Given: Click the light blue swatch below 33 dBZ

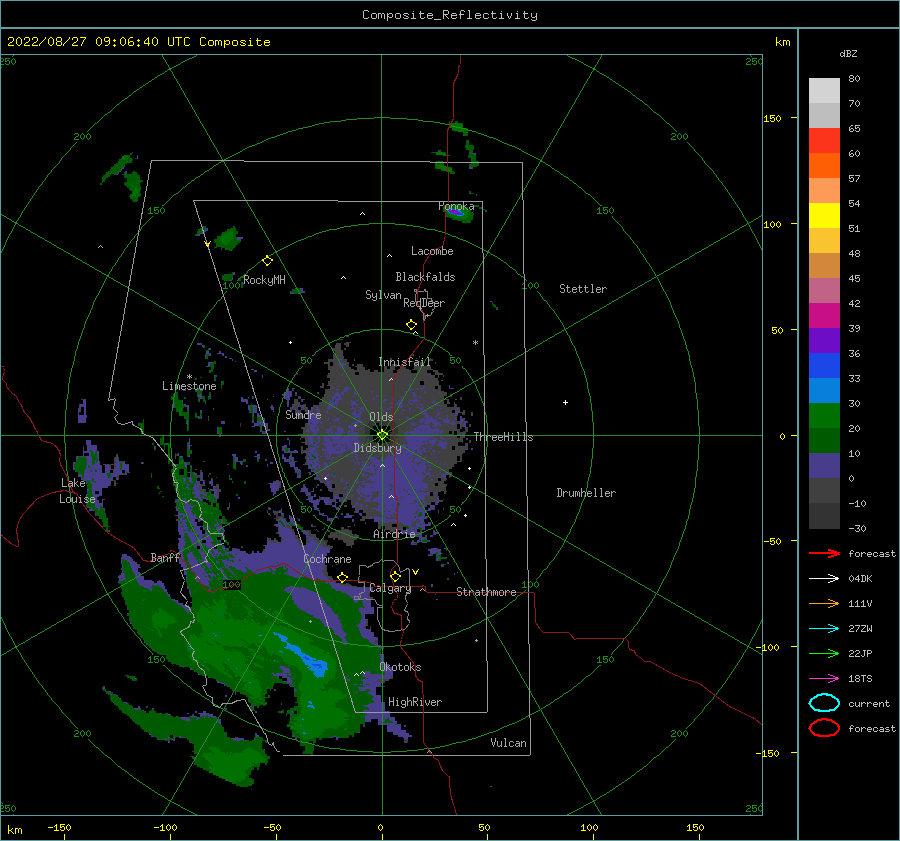Looking at the screenshot, I should click(824, 390).
